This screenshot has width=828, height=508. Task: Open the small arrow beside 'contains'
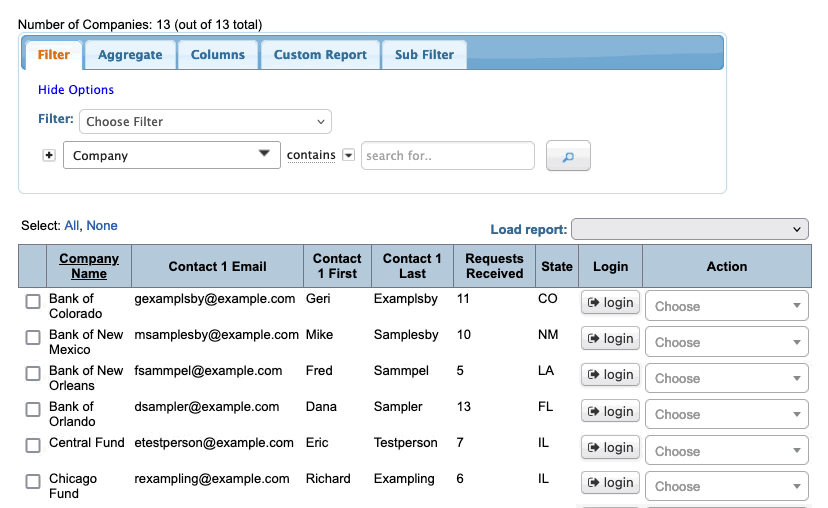tap(348, 155)
